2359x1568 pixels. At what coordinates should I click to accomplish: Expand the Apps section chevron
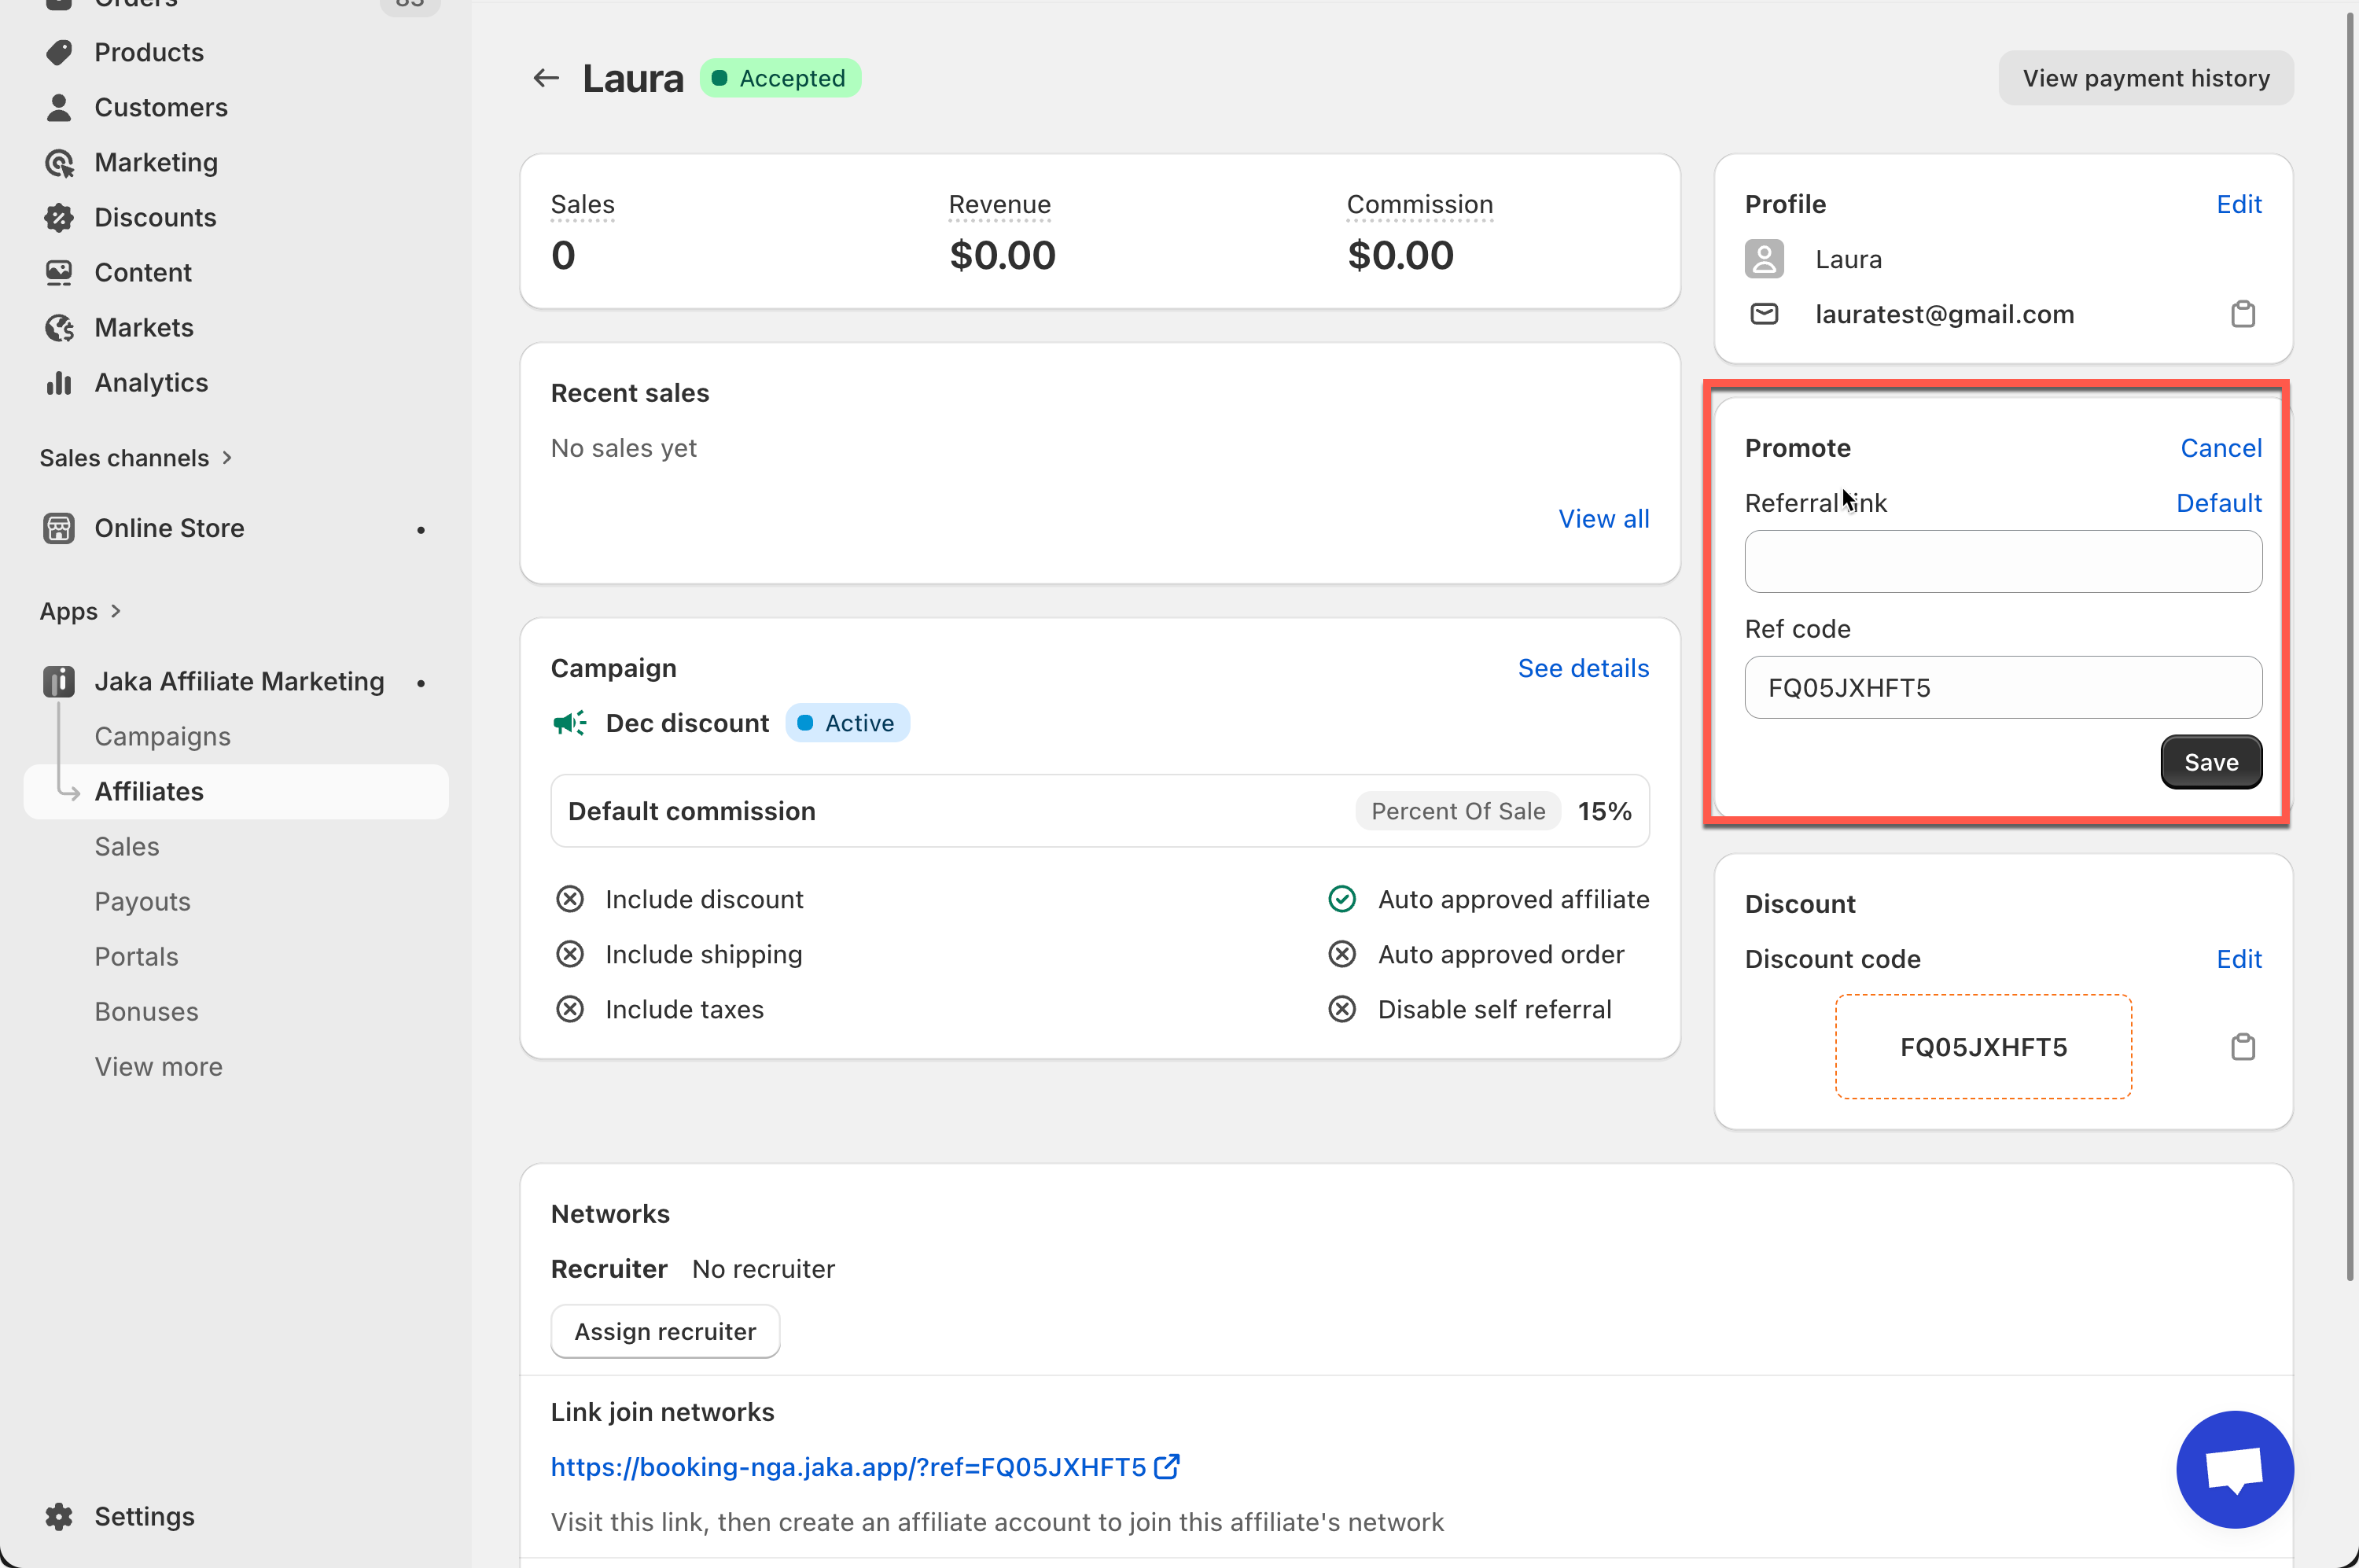pos(116,611)
